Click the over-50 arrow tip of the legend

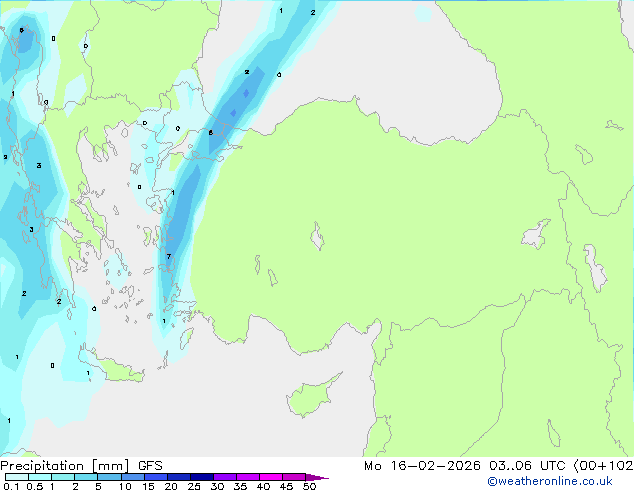coord(317,477)
